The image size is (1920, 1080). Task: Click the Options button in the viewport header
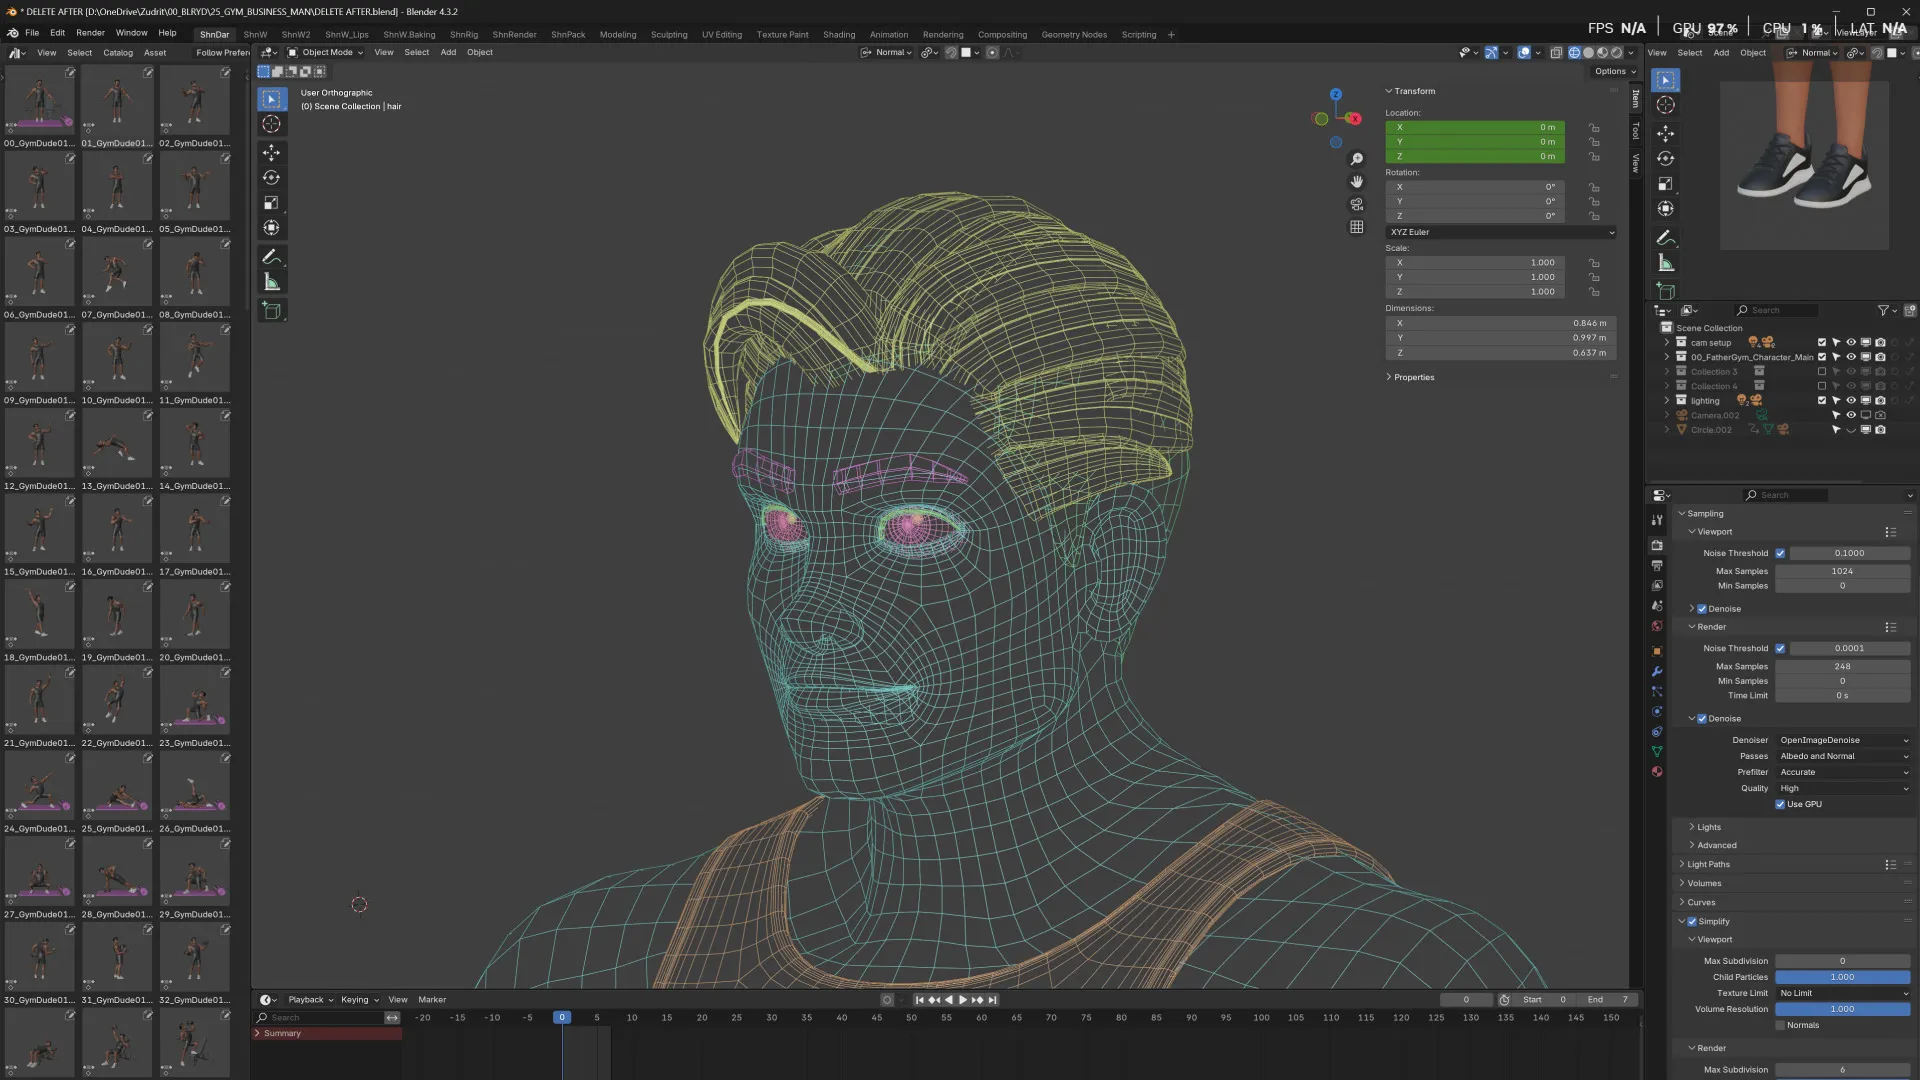pyautogui.click(x=1612, y=71)
